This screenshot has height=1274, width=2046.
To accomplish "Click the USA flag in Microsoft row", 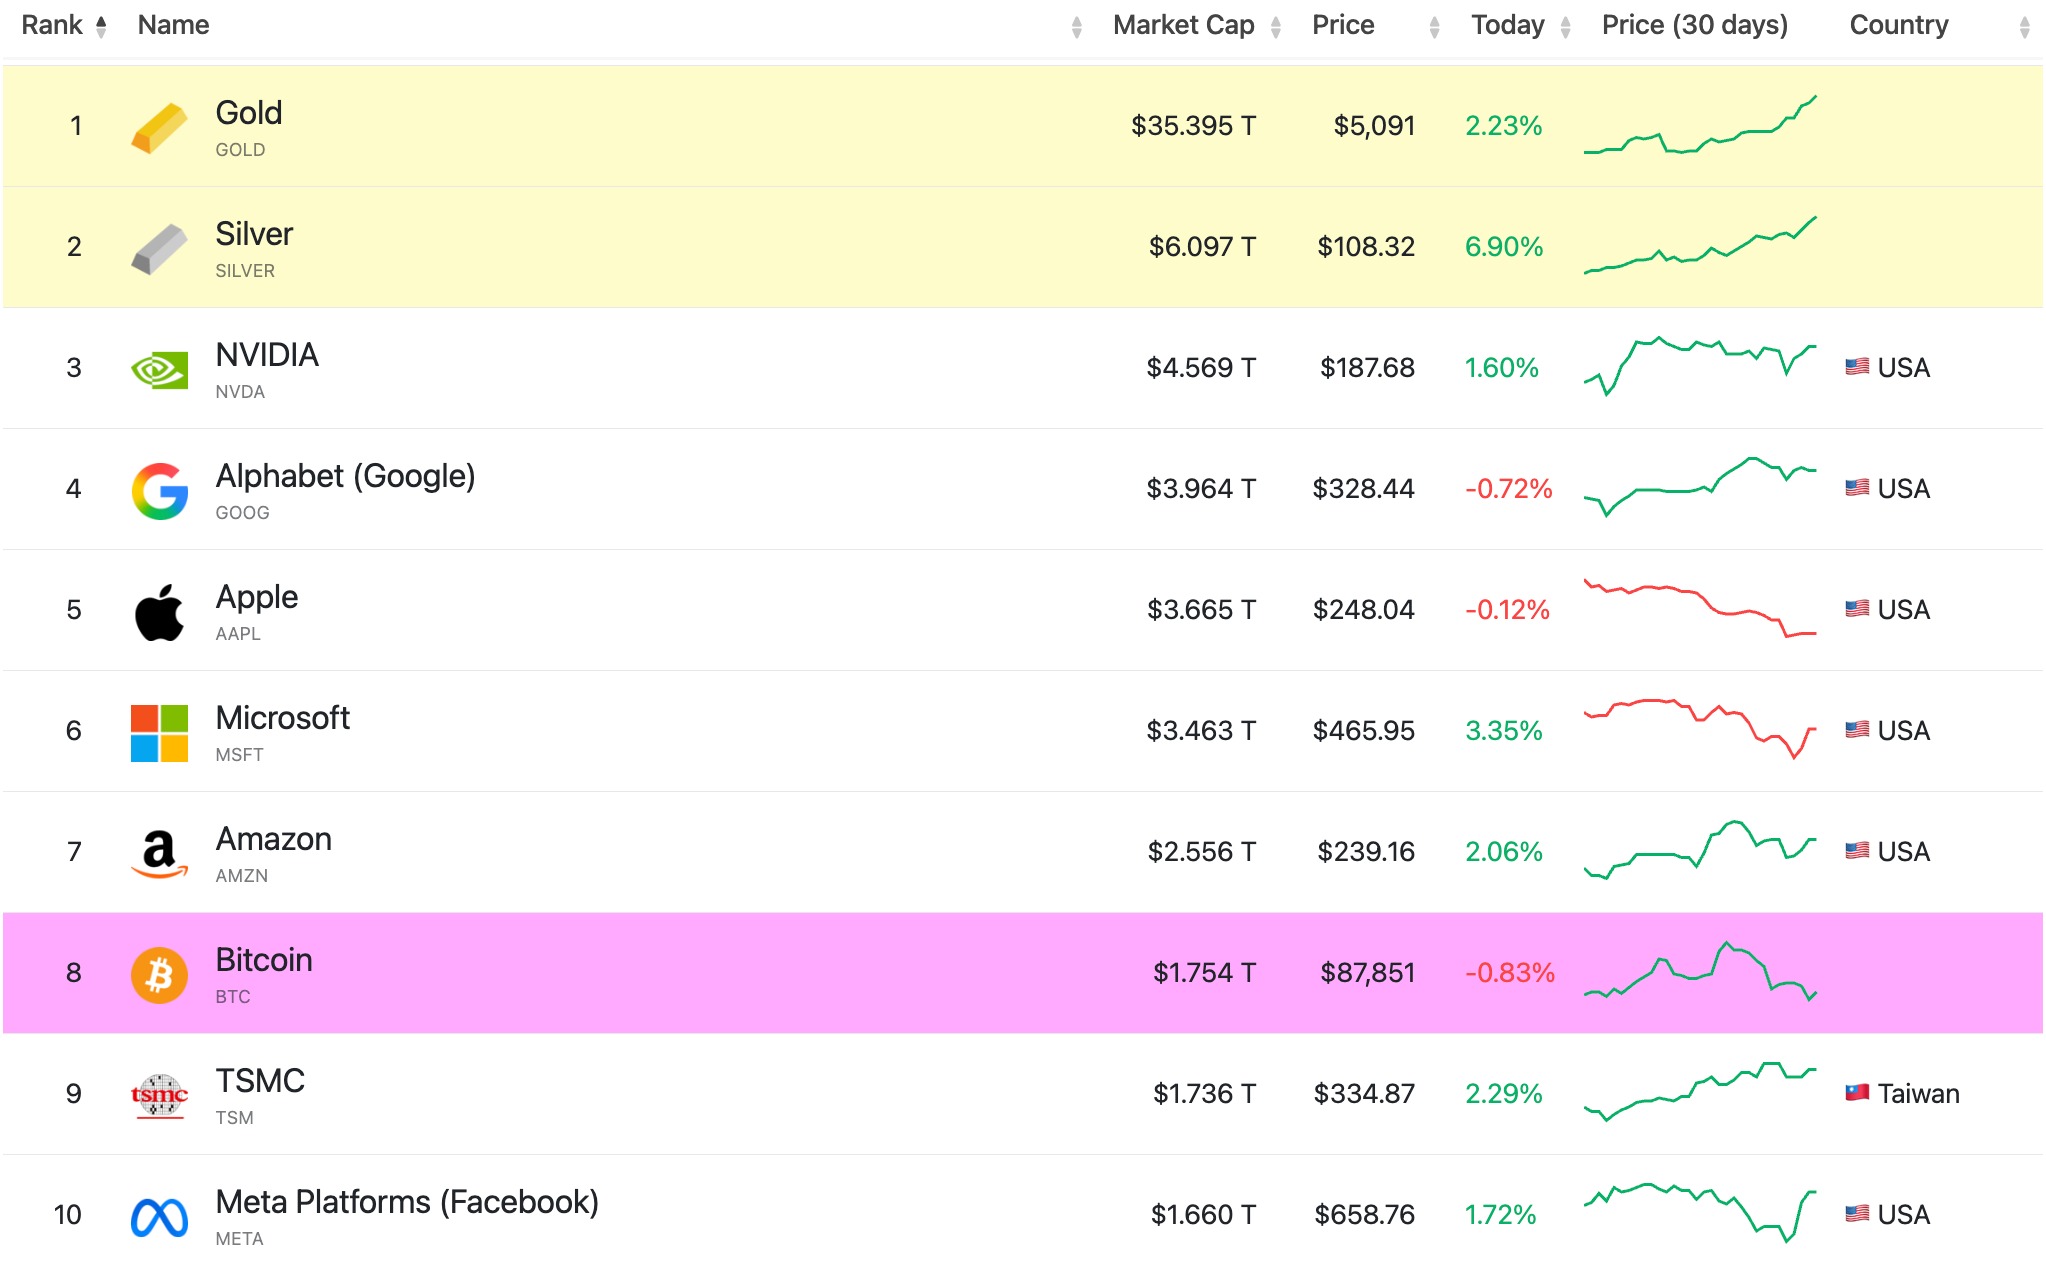I will point(1857,730).
